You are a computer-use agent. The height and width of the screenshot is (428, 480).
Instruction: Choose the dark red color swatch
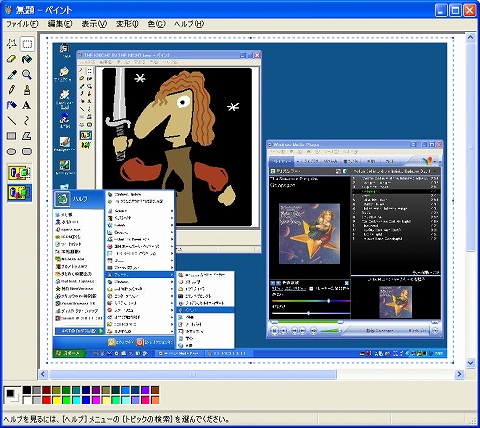click(47, 390)
